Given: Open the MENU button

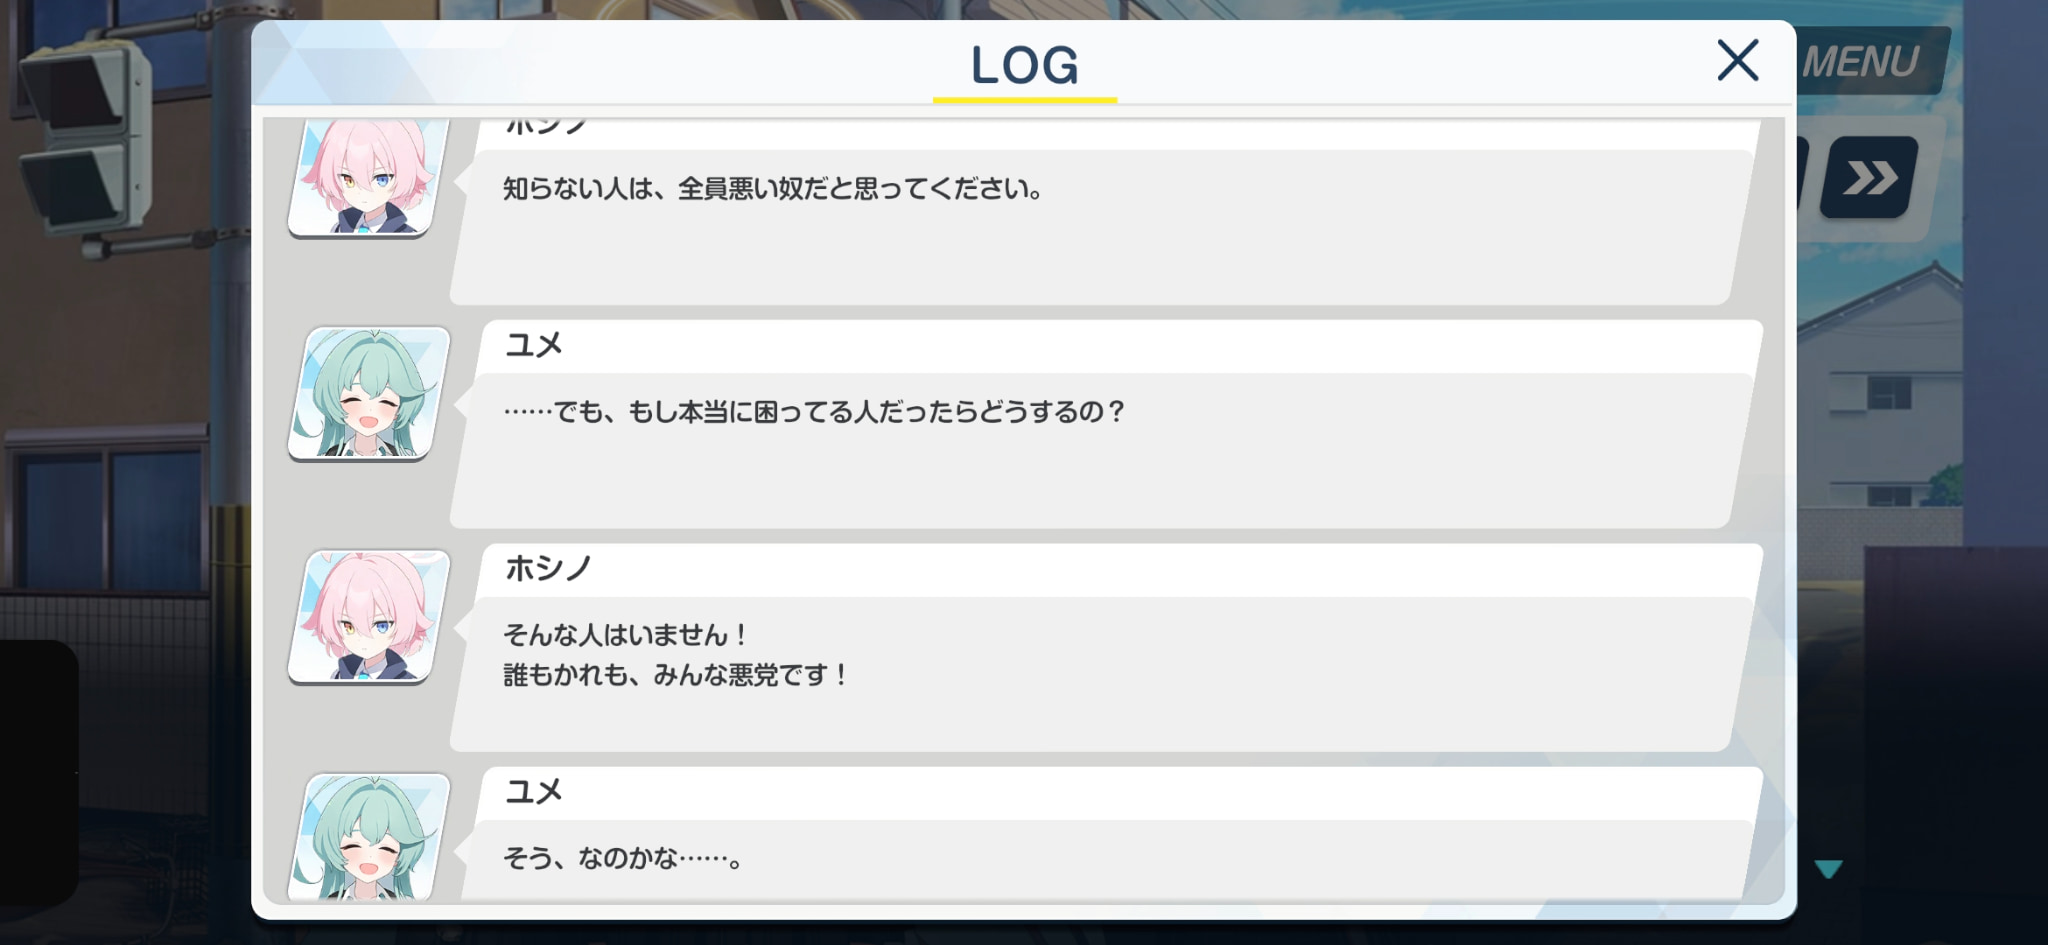Looking at the screenshot, I should pos(1868,62).
